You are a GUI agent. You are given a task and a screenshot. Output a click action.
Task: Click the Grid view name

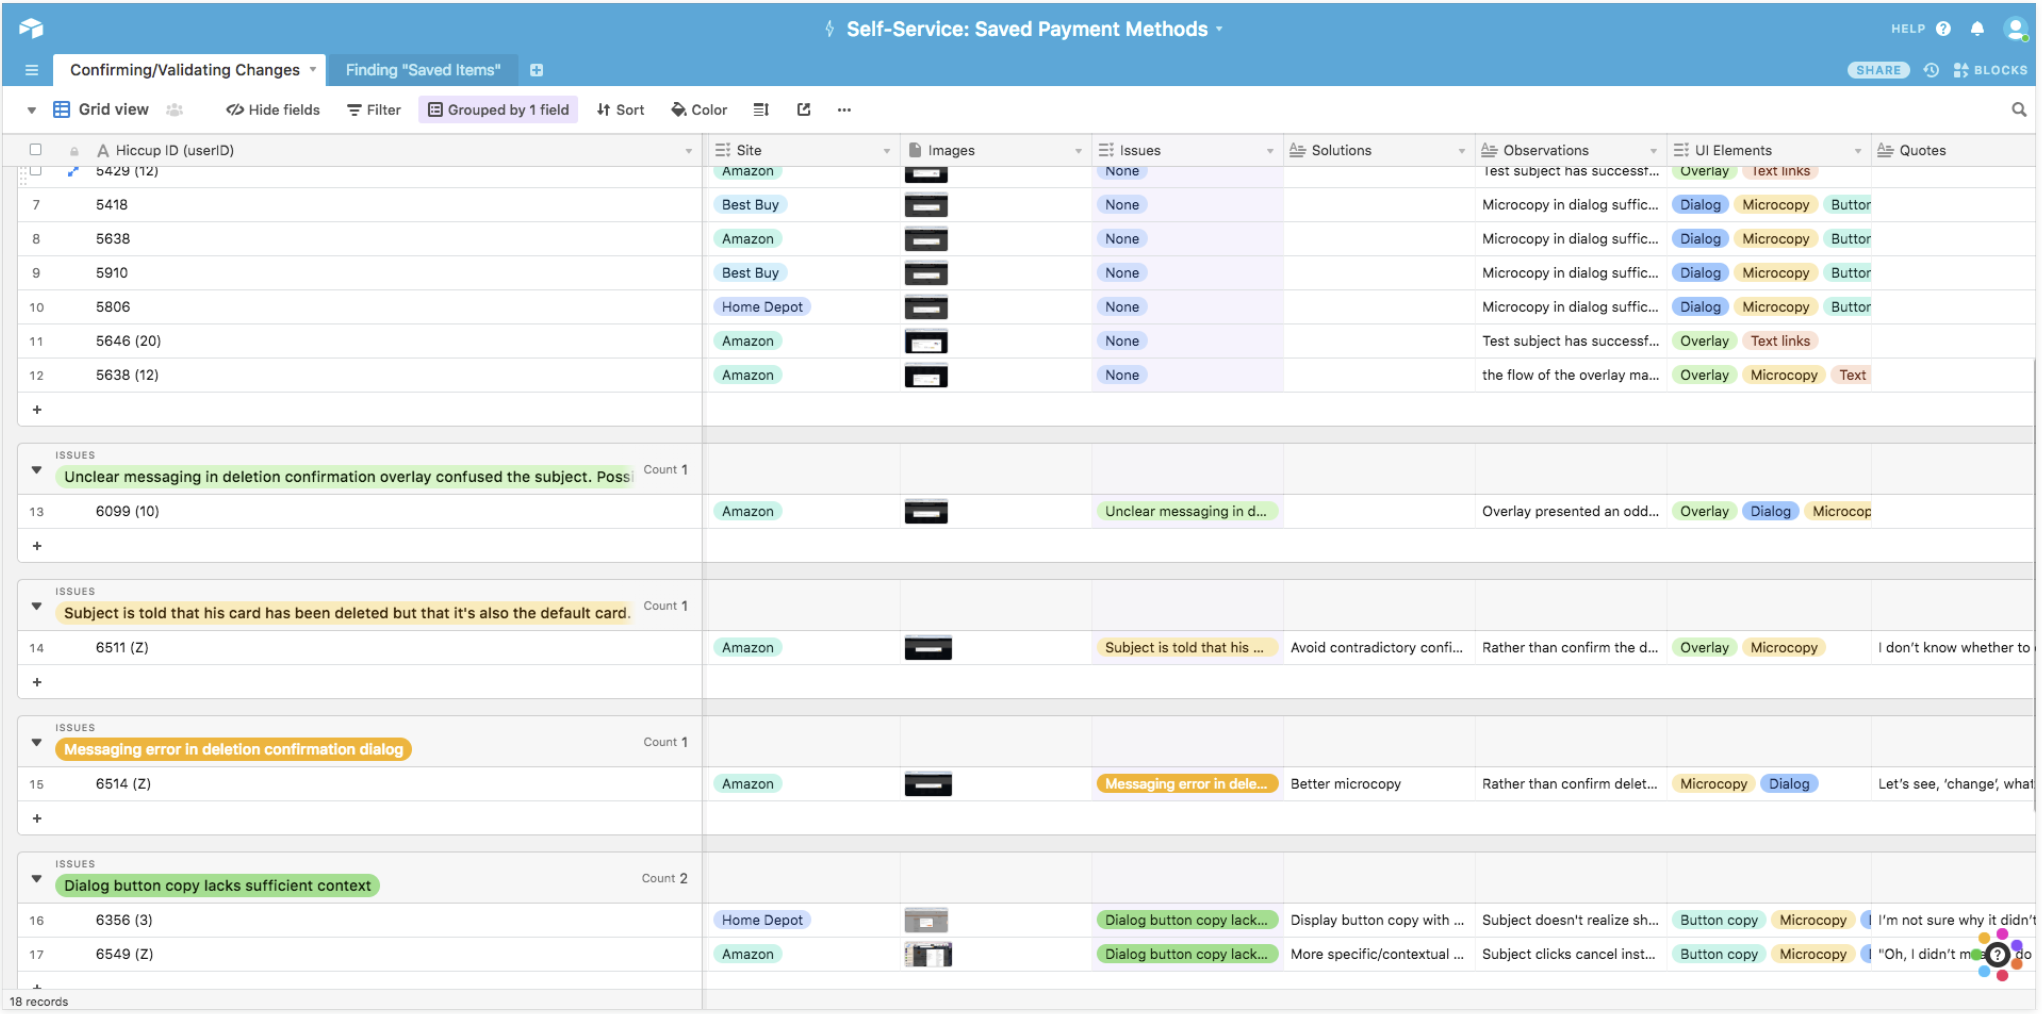click(114, 110)
